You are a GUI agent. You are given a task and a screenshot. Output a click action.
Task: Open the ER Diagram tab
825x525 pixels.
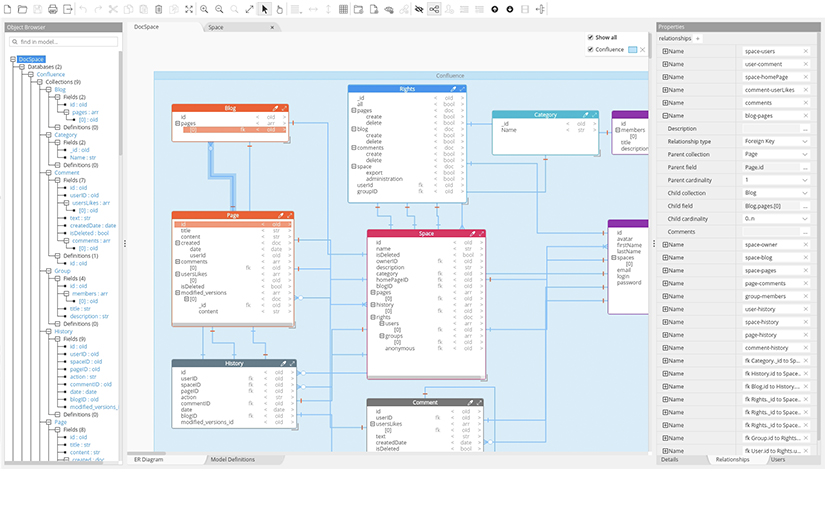[x=148, y=459]
